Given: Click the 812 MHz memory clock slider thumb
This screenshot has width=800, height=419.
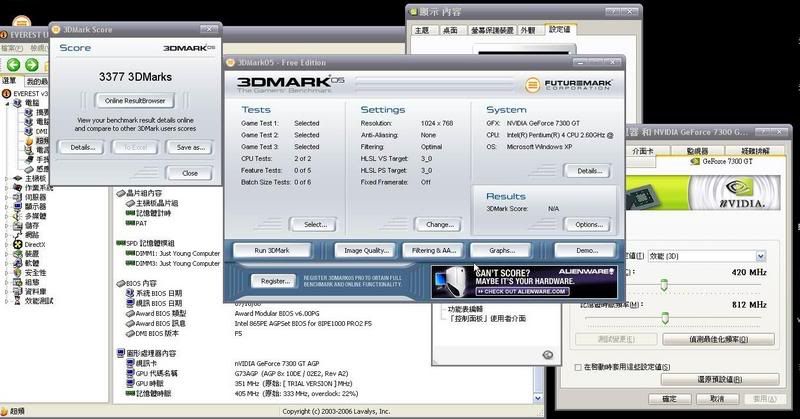Looking at the screenshot, I should pos(665,317).
